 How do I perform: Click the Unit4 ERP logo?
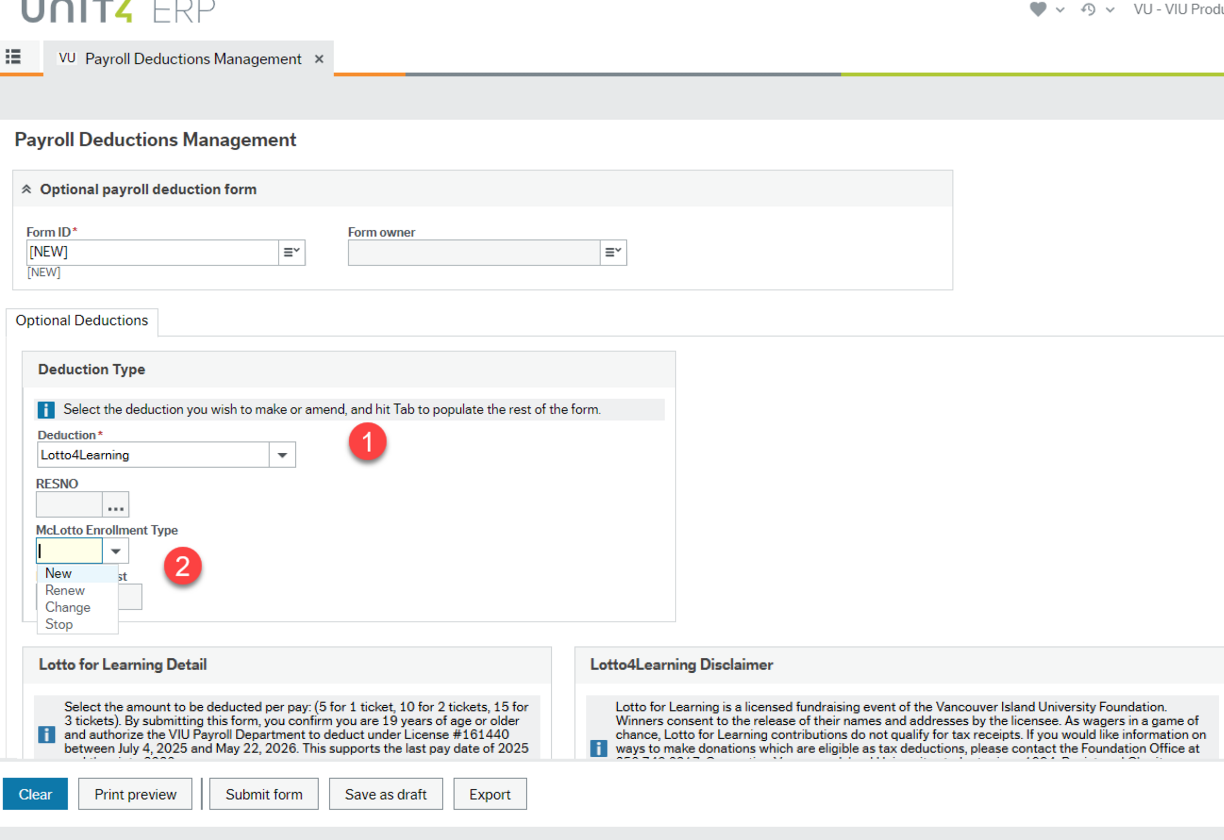coord(117,11)
